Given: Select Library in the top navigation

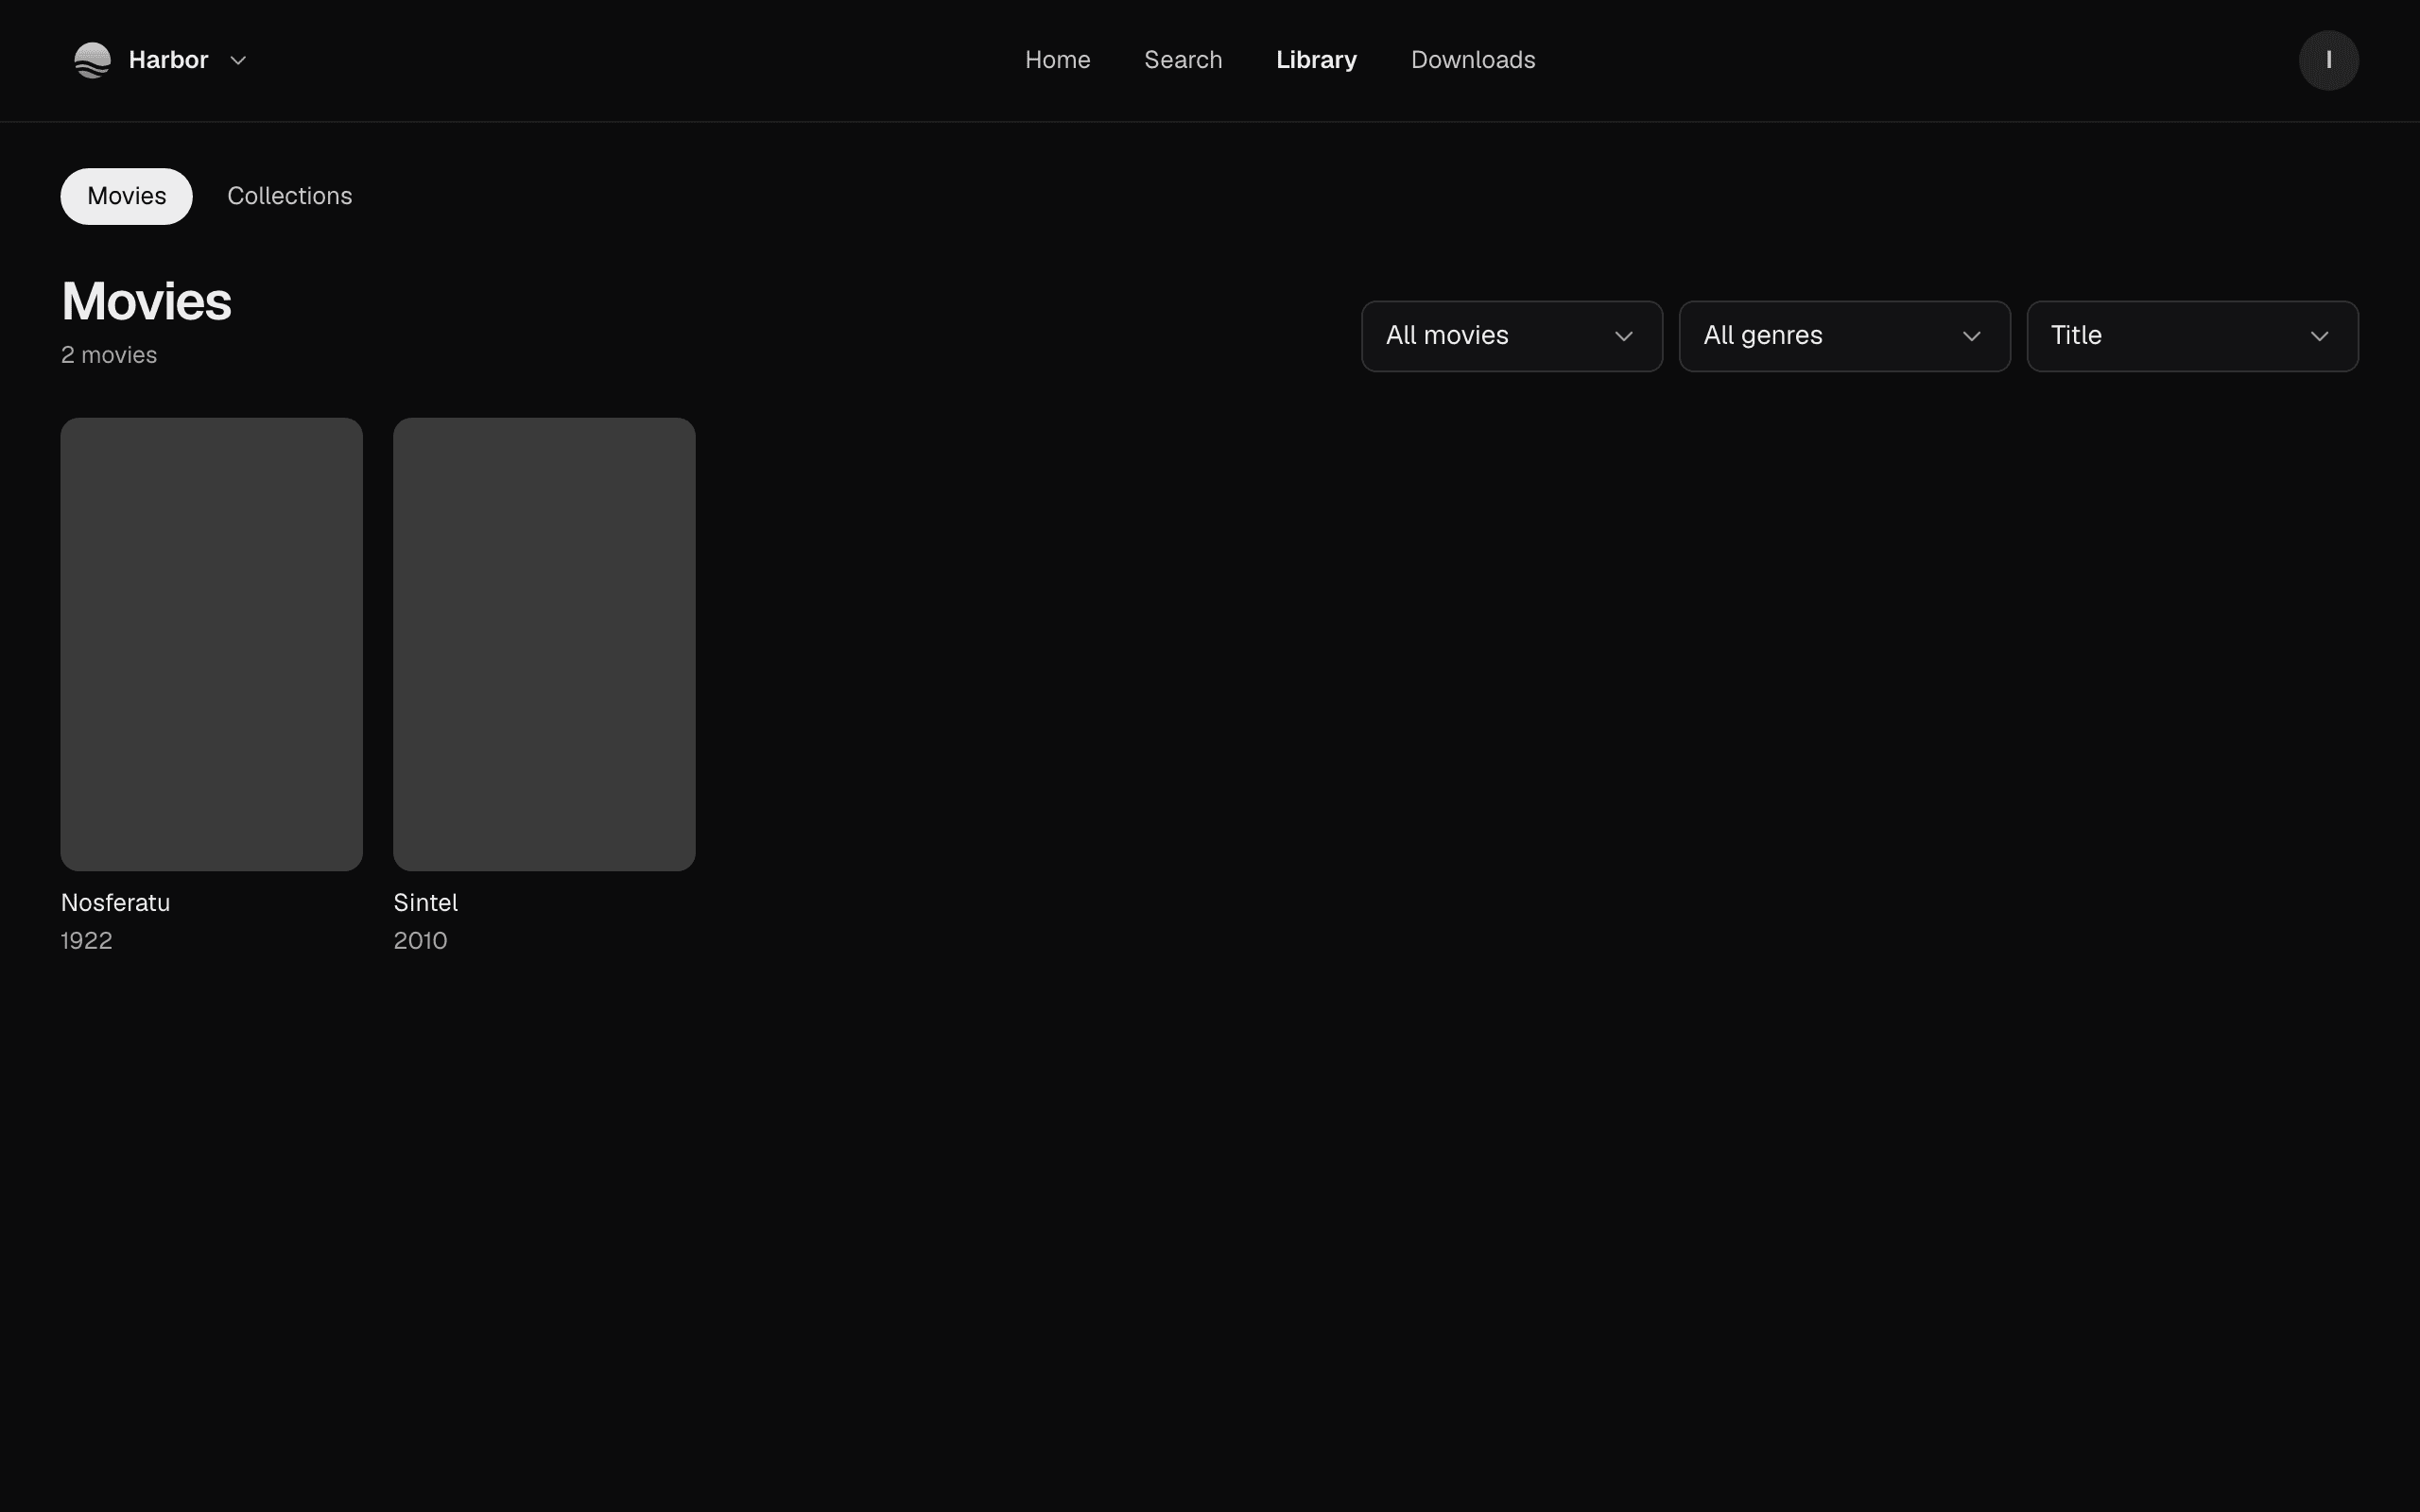Looking at the screenshot, I should pos(1316,60).
